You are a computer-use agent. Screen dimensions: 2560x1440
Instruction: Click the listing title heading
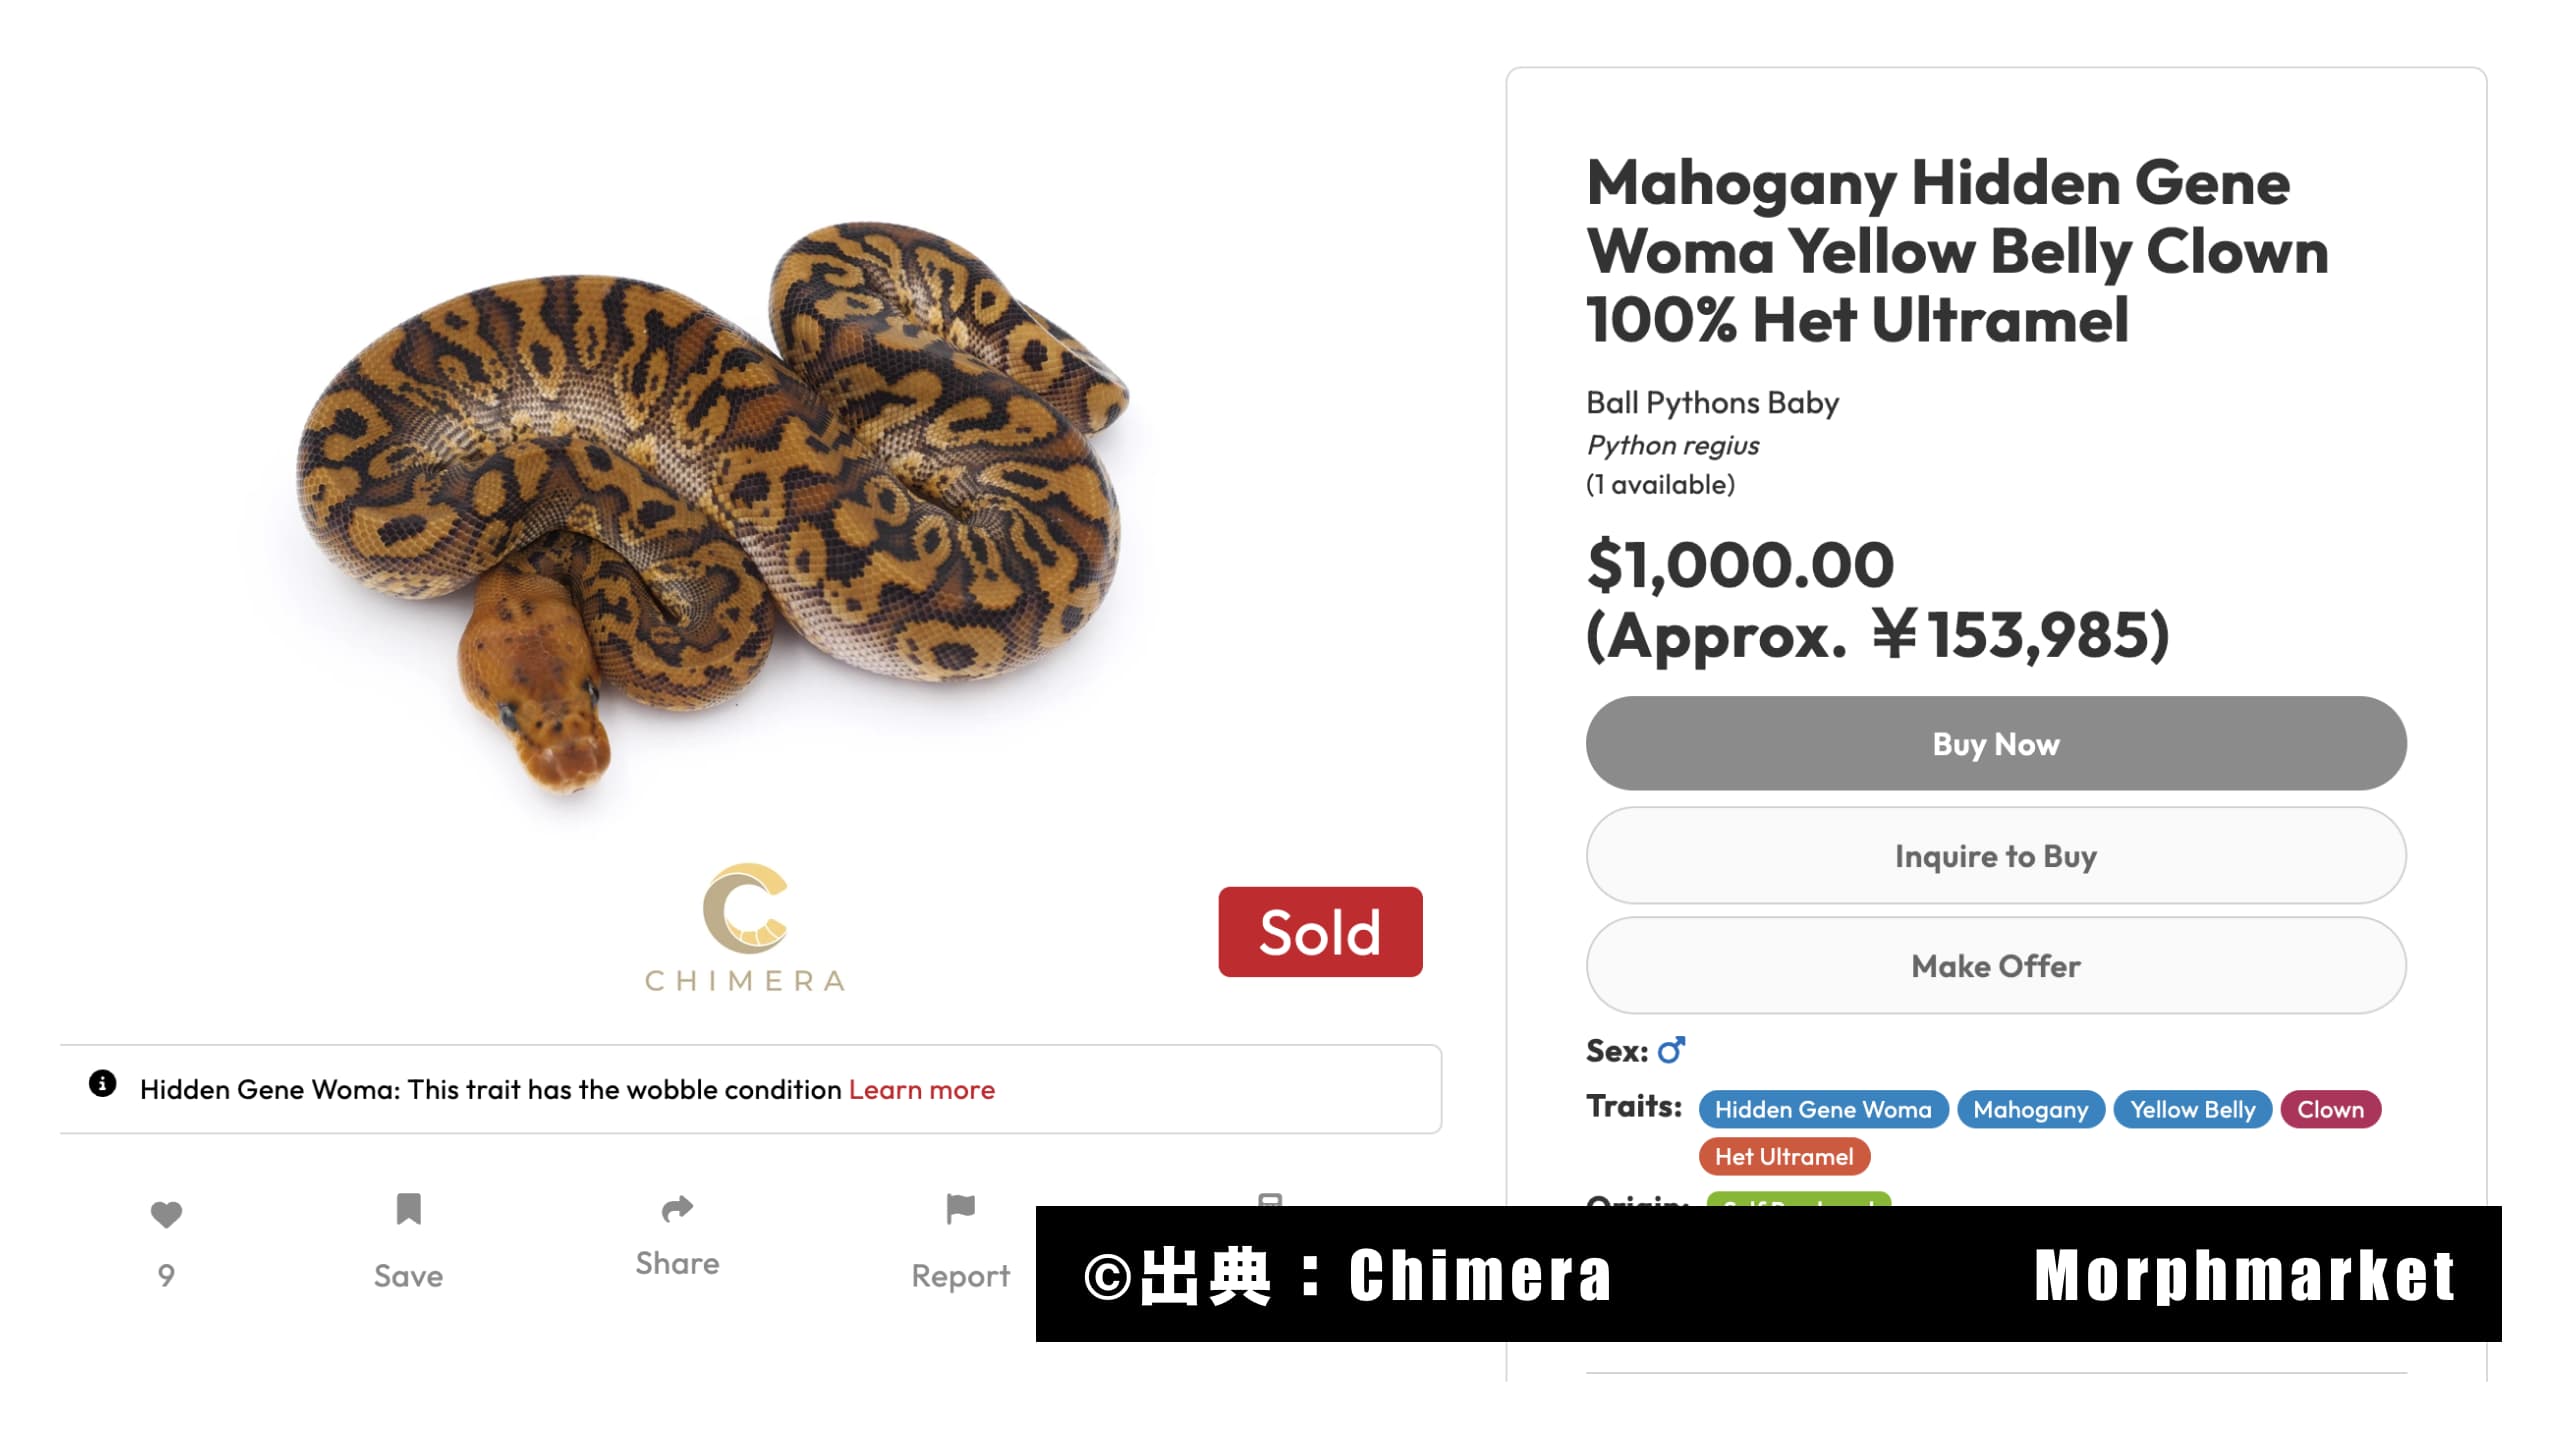[x=1957, y=250]
